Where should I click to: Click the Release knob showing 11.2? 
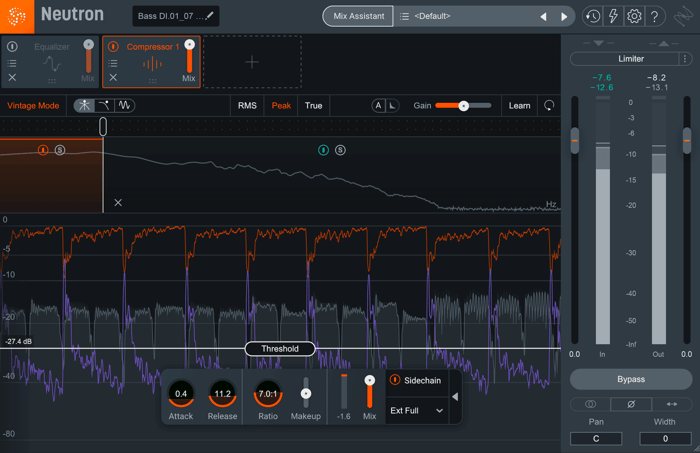[222, 394]
